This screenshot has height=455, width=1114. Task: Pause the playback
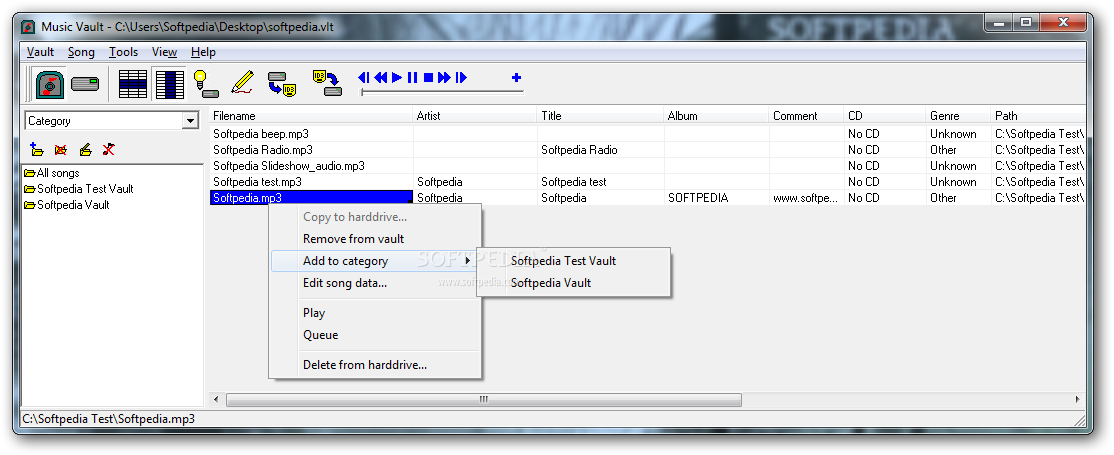click(x=413, y=77)
